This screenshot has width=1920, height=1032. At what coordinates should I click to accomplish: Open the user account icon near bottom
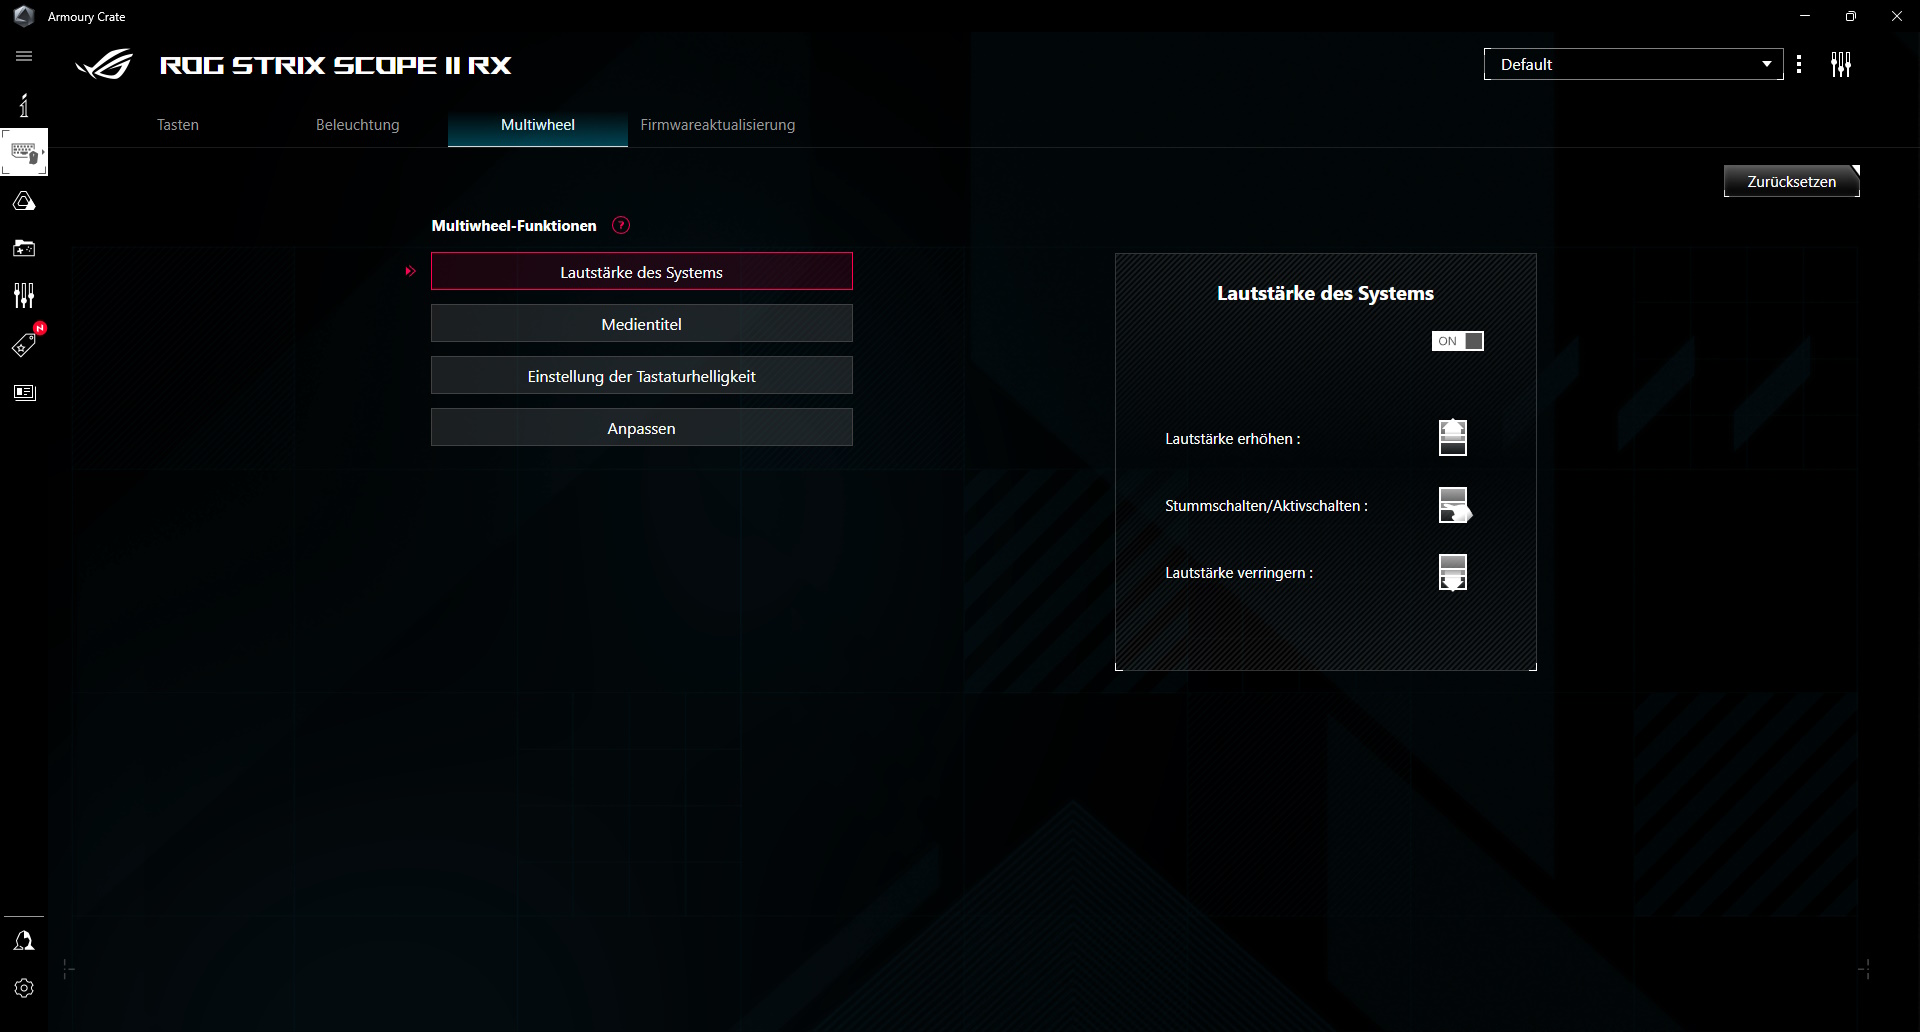(24, 939)
